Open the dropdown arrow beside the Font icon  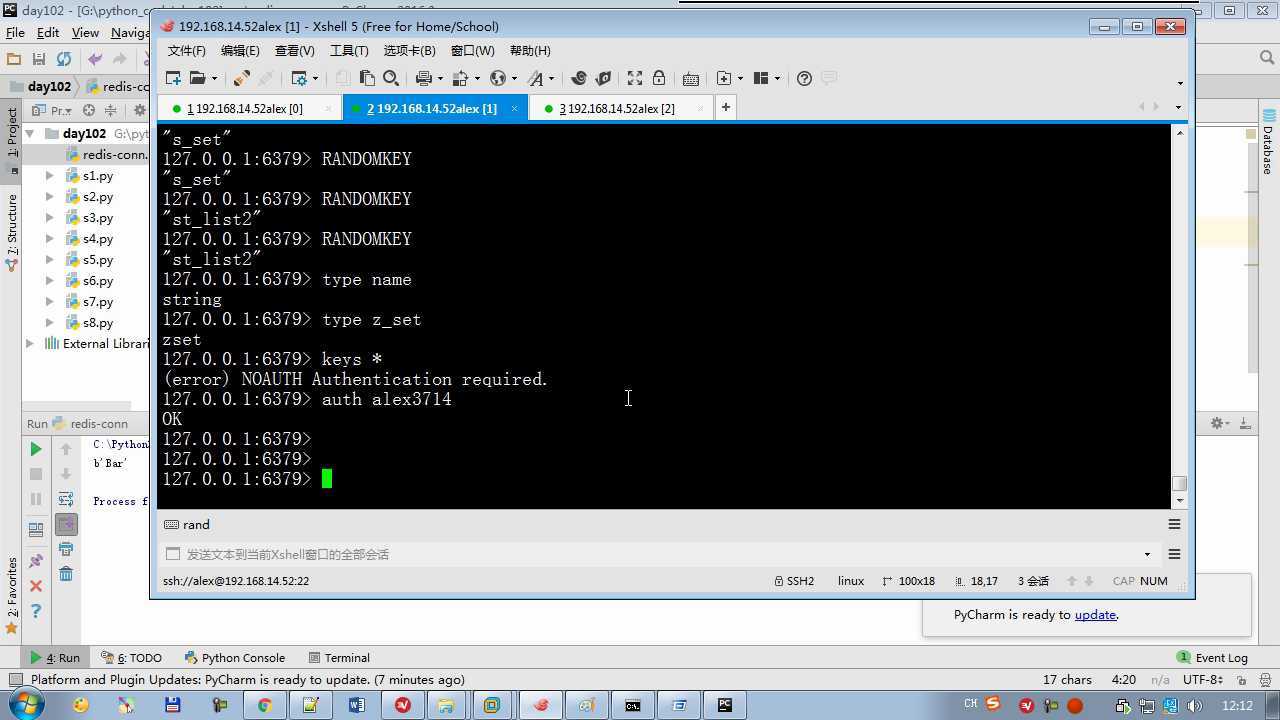552,78
